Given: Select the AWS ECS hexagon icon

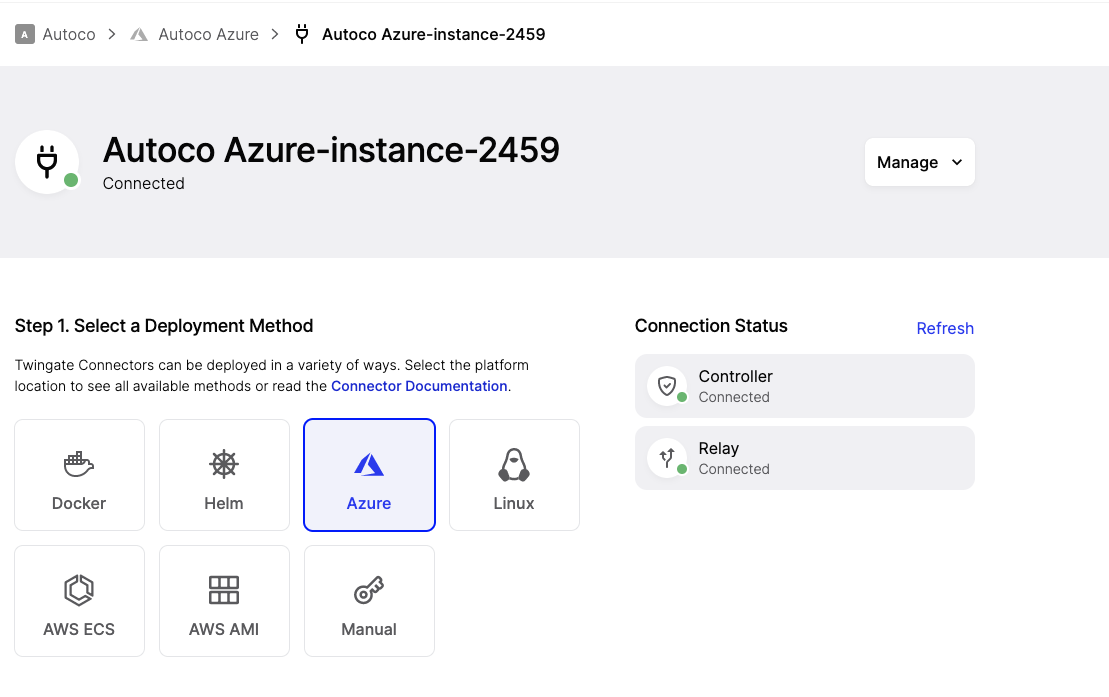Looking at the screenshot, I should [x=79, y=590].
